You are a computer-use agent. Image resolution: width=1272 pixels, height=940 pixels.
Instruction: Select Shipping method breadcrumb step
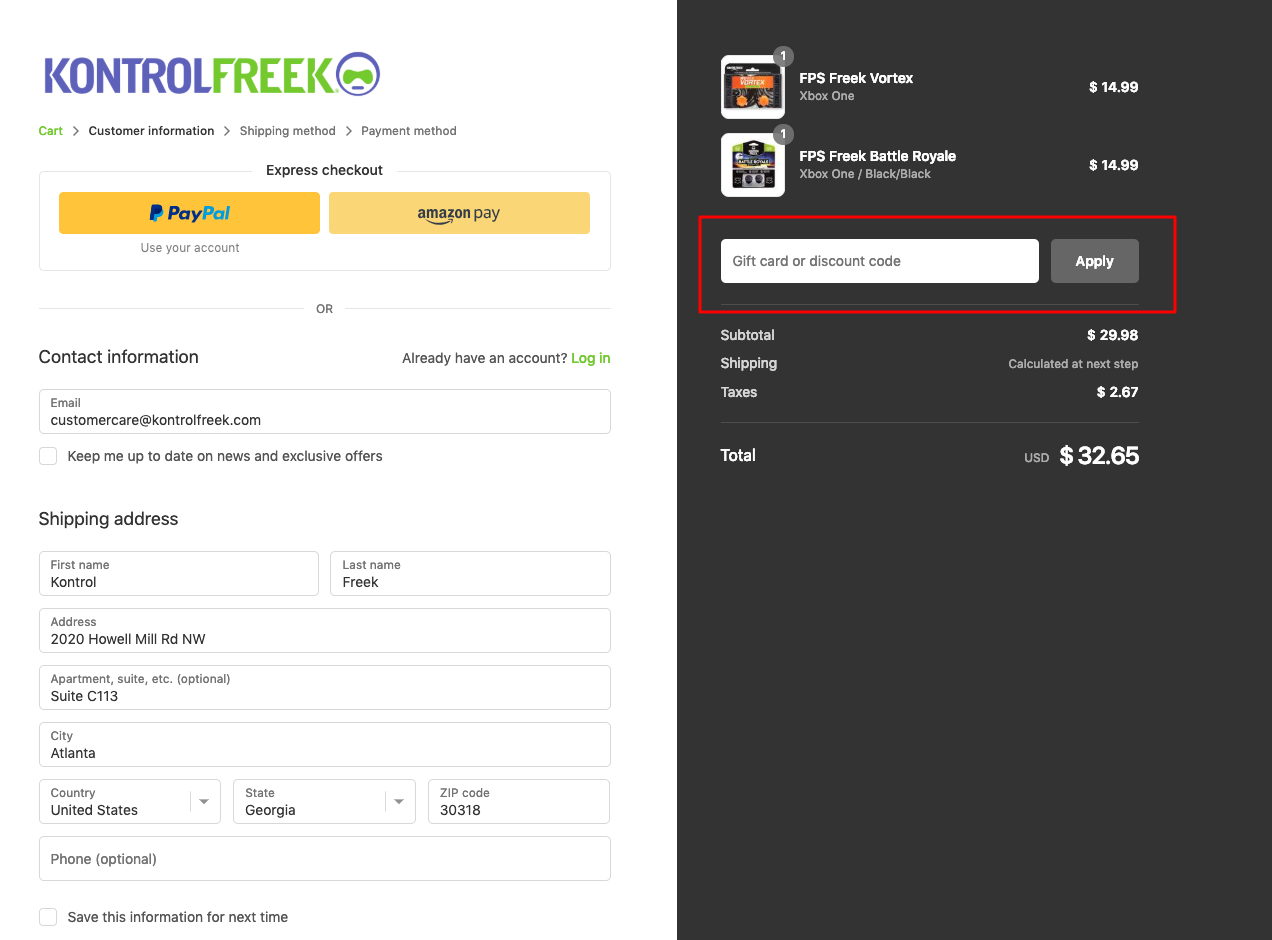(287, 131)
